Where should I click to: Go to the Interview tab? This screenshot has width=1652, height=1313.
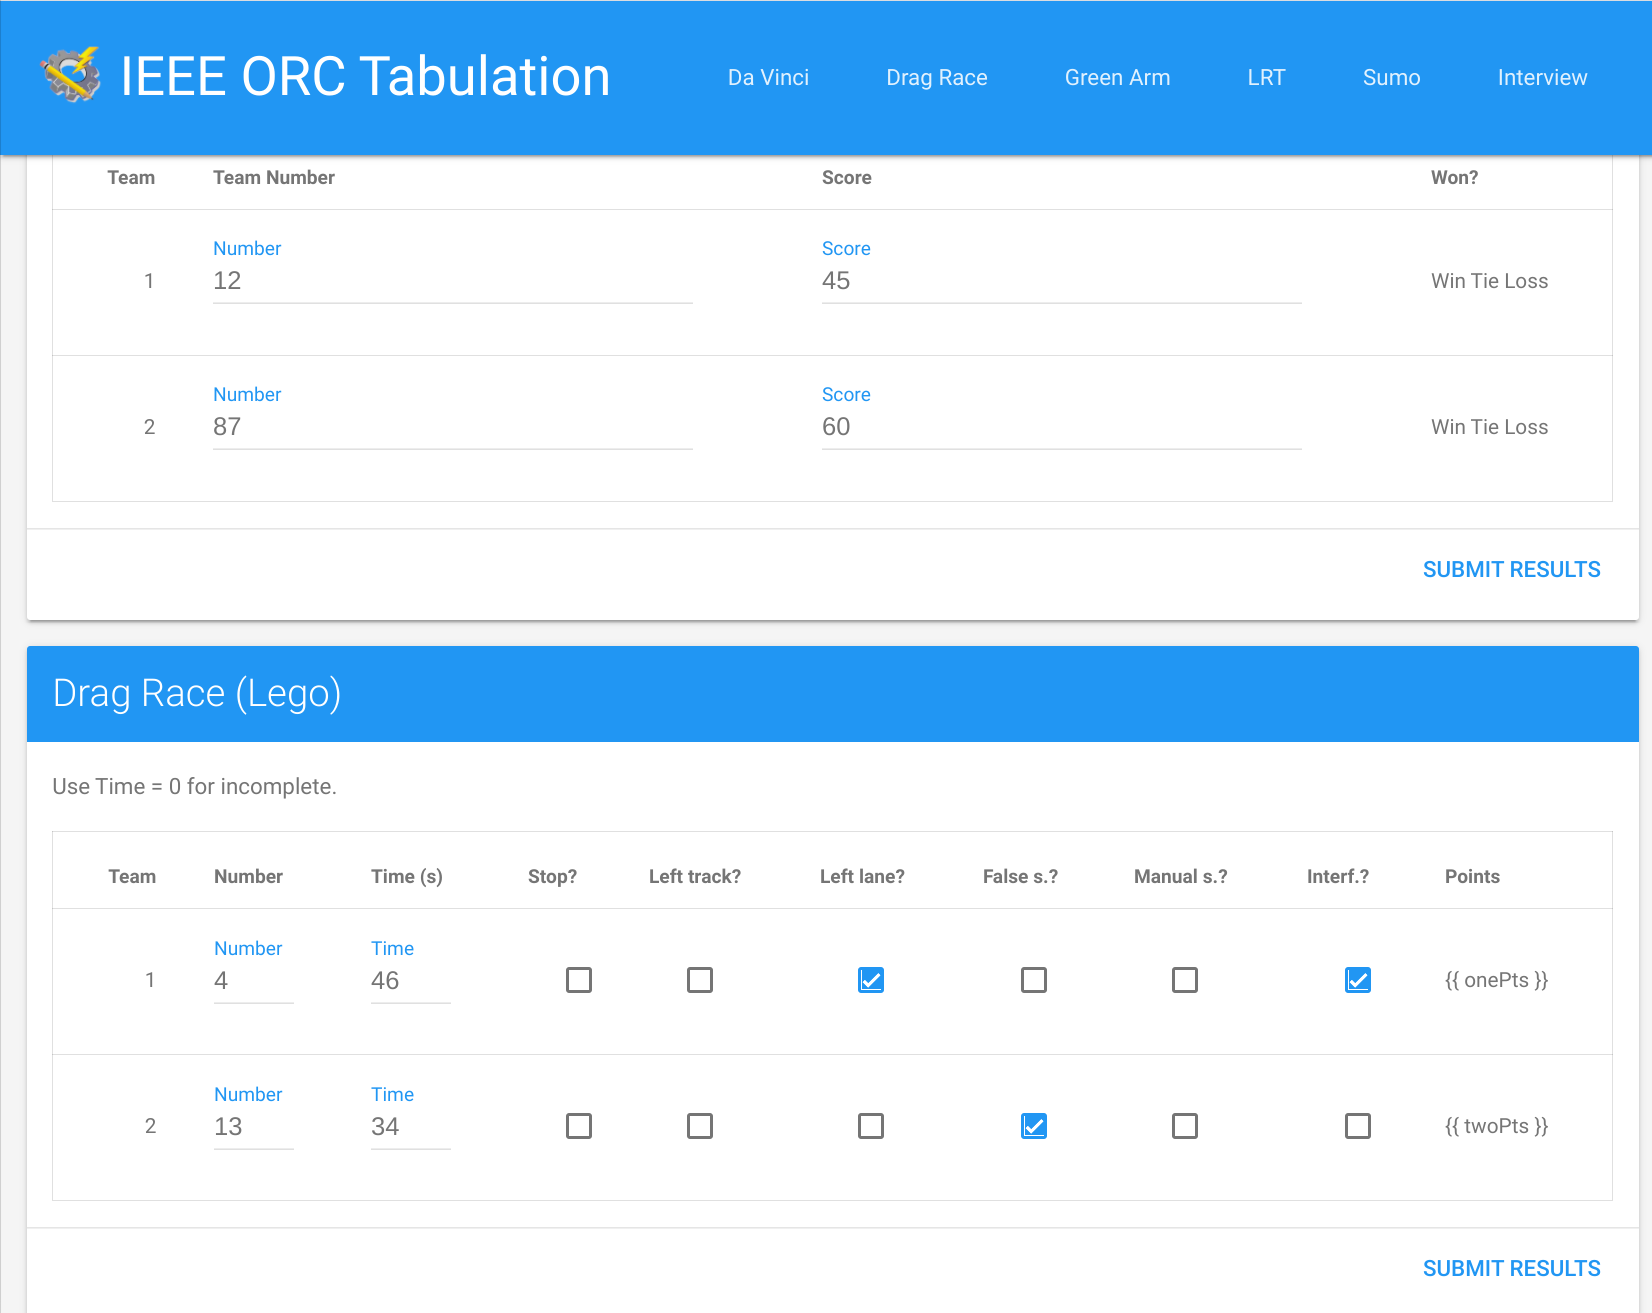click(x=1541, y=77)
